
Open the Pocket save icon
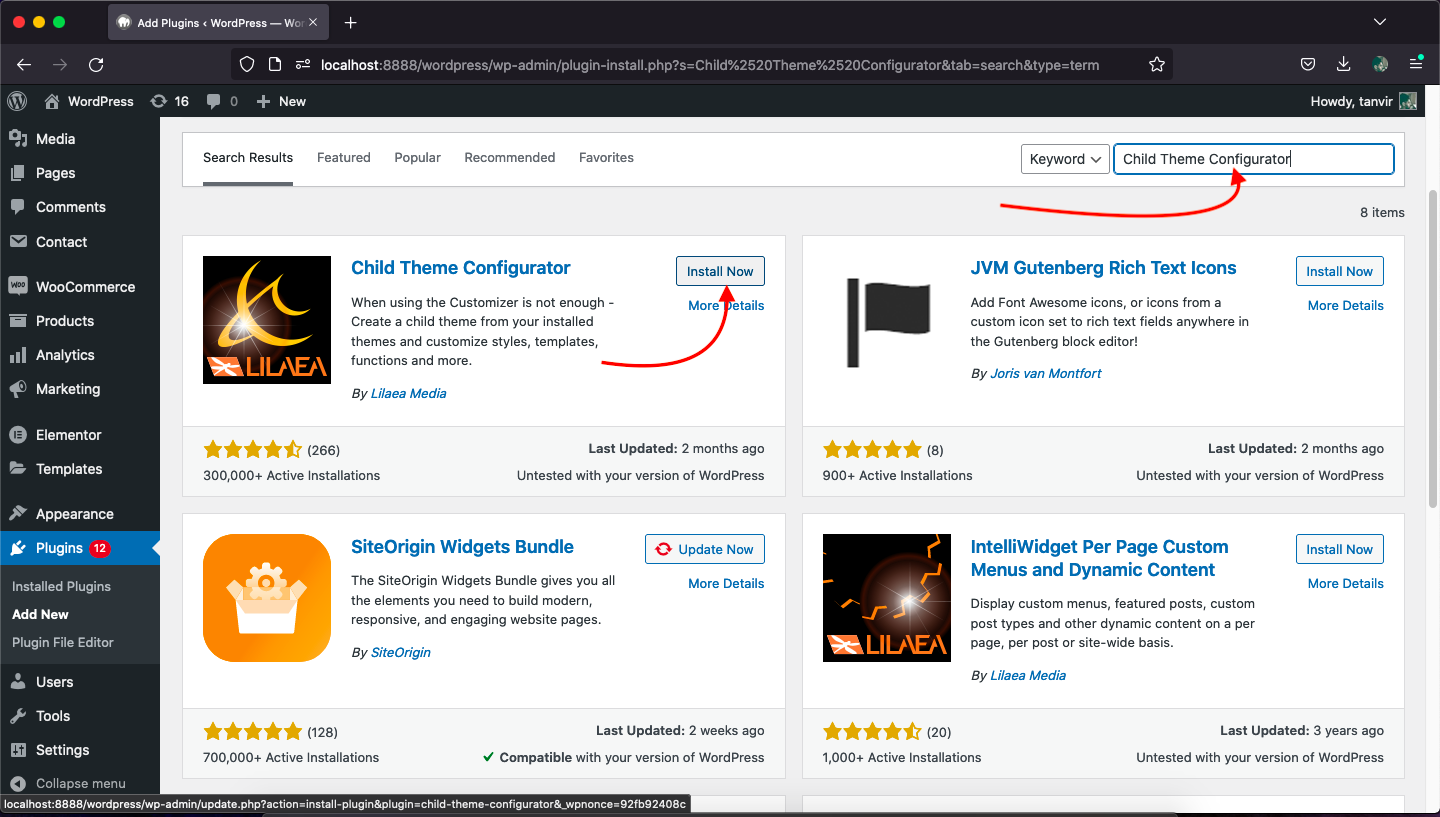click(x=1307, y=65)
